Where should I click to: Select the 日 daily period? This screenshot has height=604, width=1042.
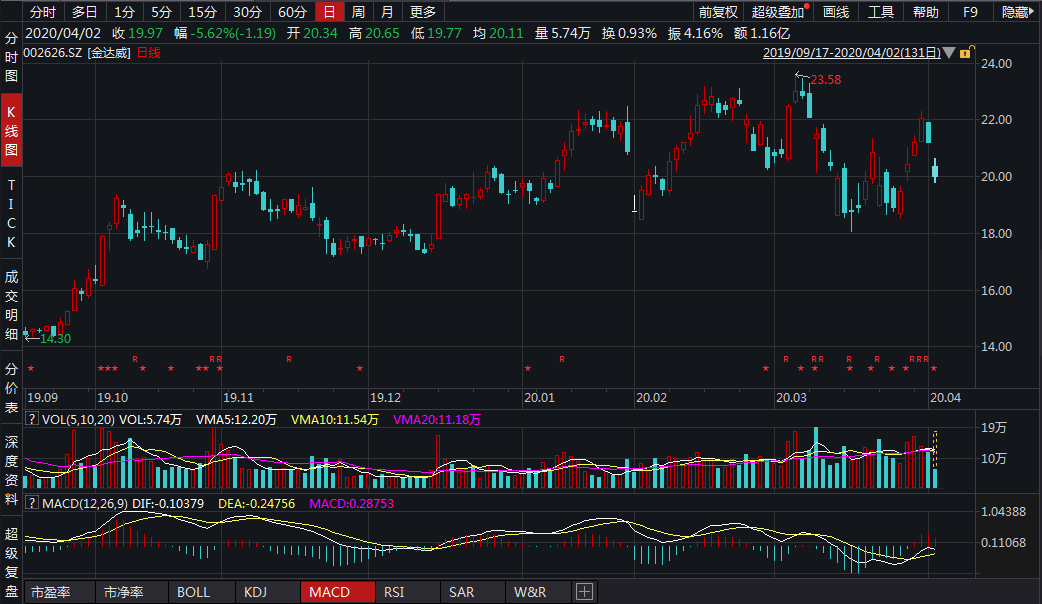(329, 12)
